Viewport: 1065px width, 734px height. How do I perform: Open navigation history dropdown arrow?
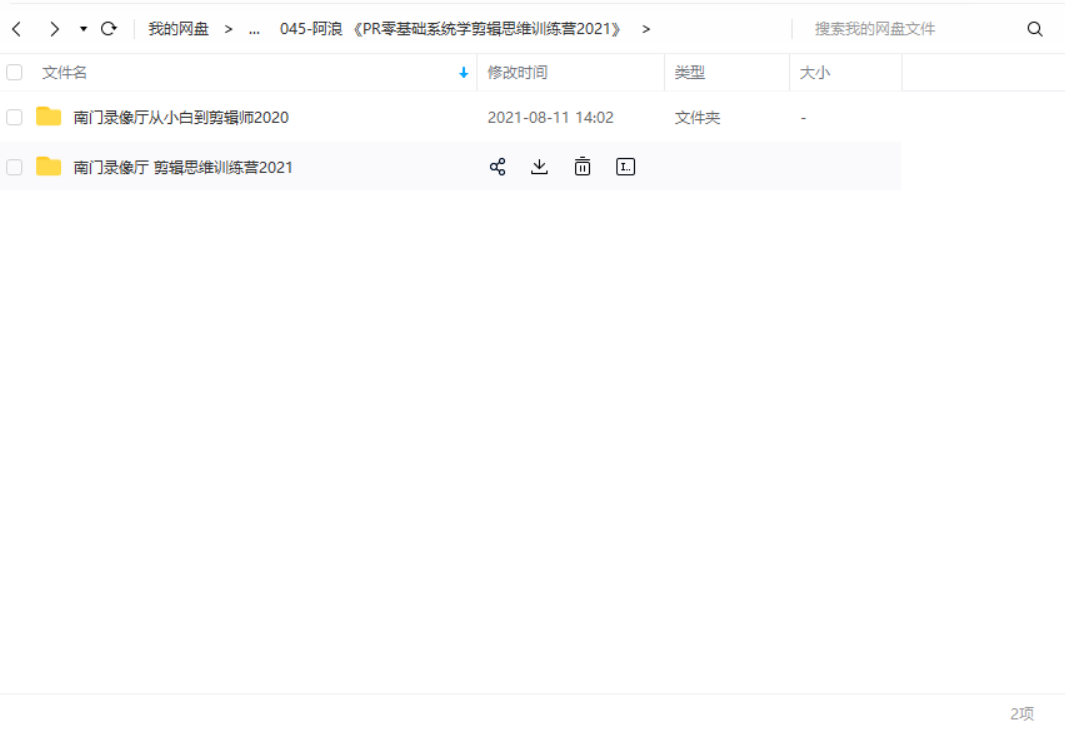tap(84, 29)
